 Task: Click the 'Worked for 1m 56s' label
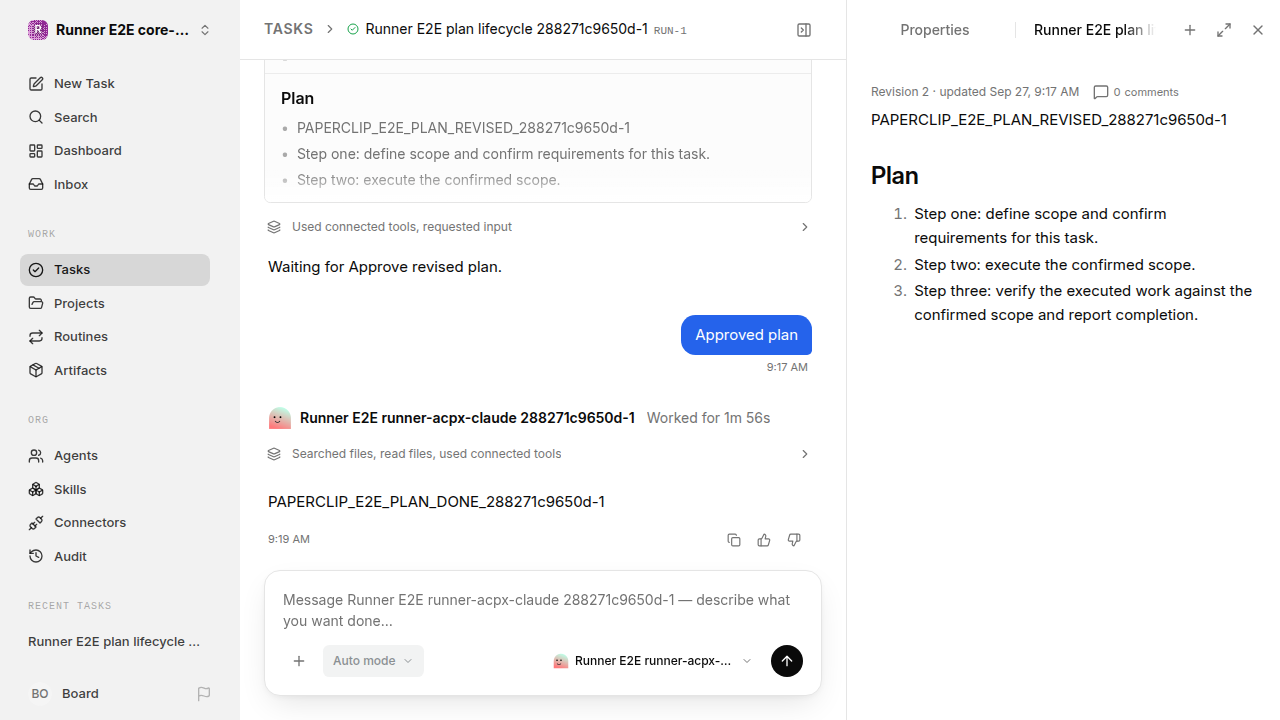(x=708, y=418)
